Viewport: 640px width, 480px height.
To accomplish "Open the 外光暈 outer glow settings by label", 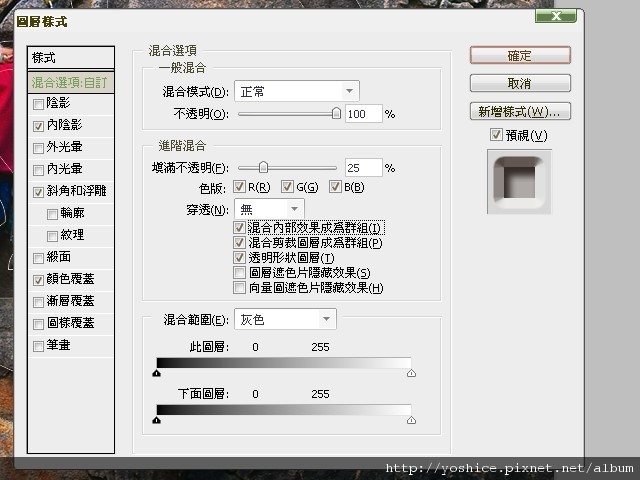I will point(64,147).
